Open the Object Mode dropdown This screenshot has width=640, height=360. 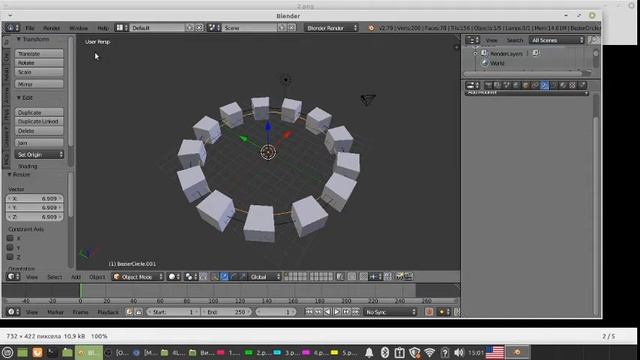pyautogui.click(x=138, y=277)
